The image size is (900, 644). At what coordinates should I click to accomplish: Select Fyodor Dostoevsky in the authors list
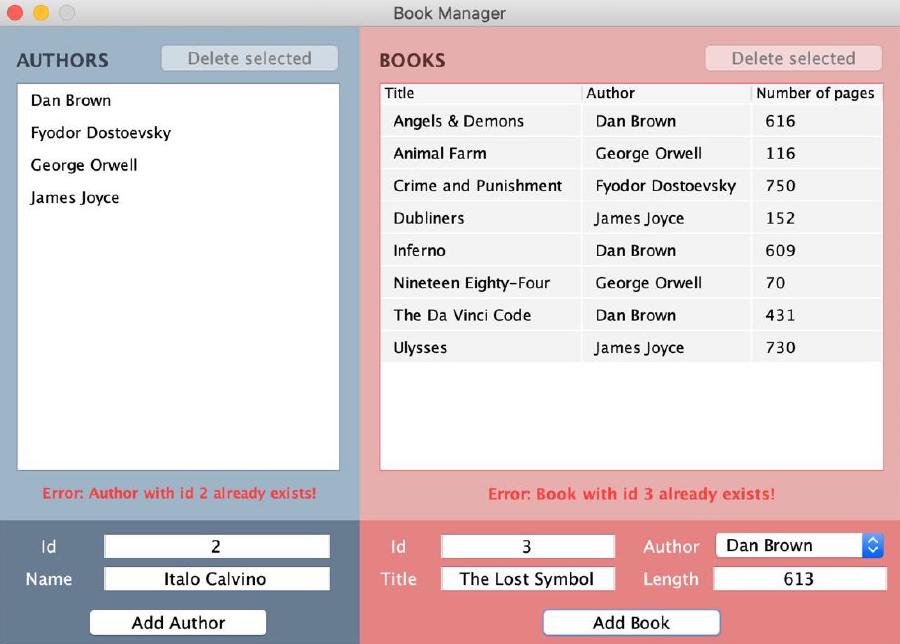point(100,133)
